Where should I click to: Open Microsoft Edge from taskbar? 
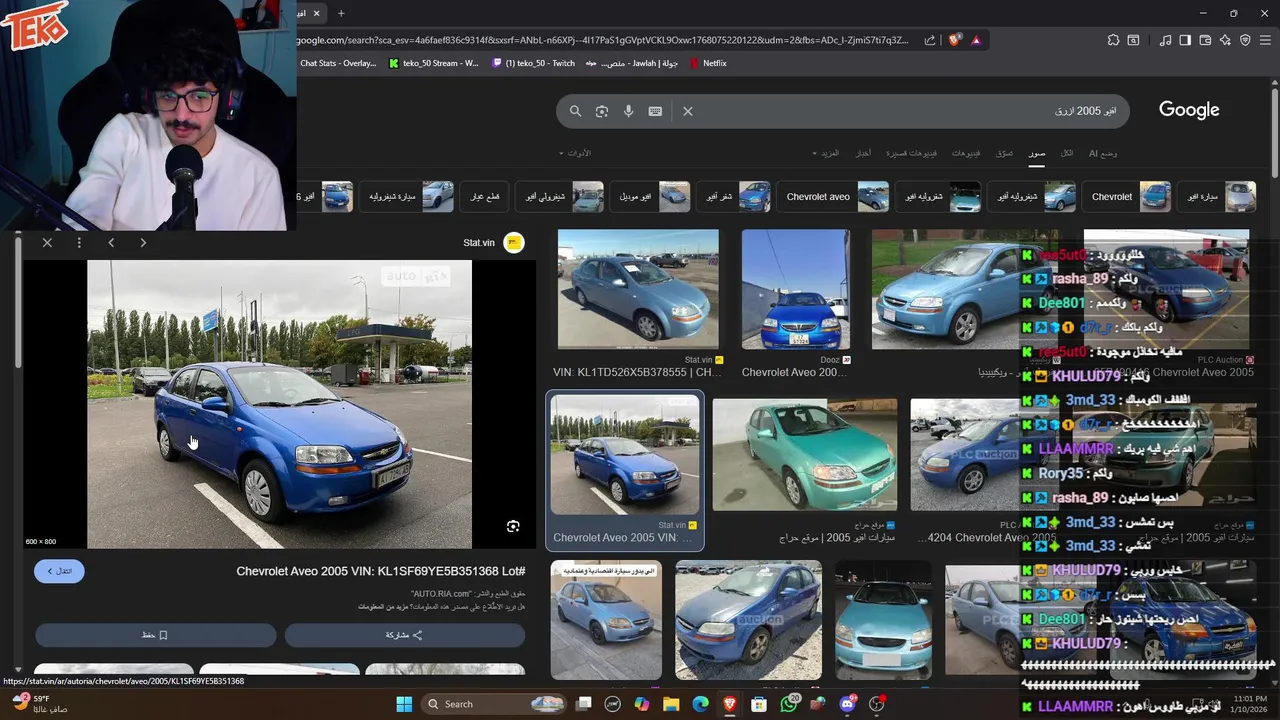click(x=700, y=704)
